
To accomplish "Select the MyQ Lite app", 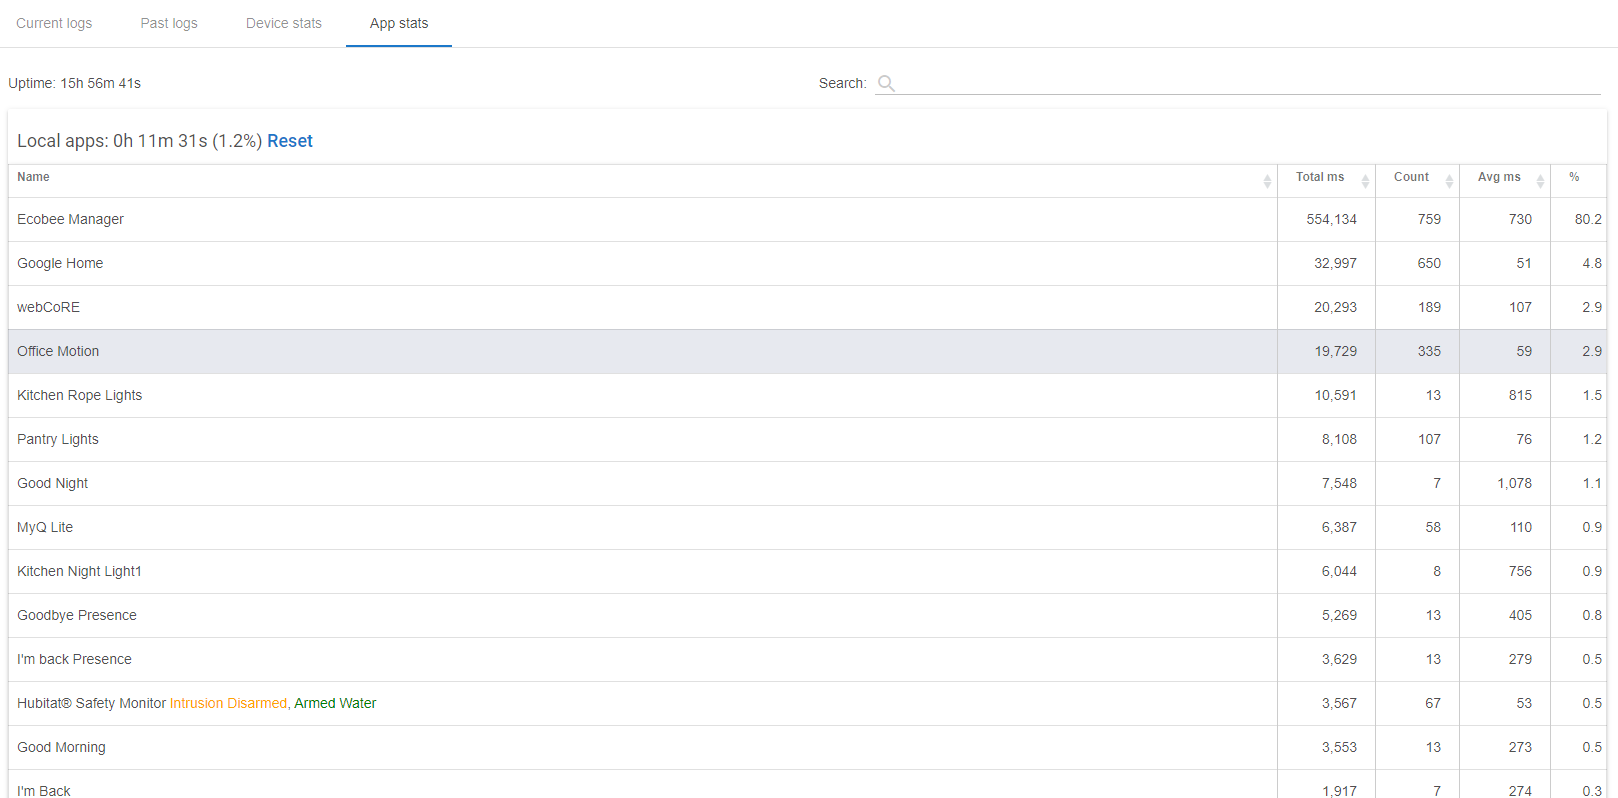I will click(x=45, y=527).
